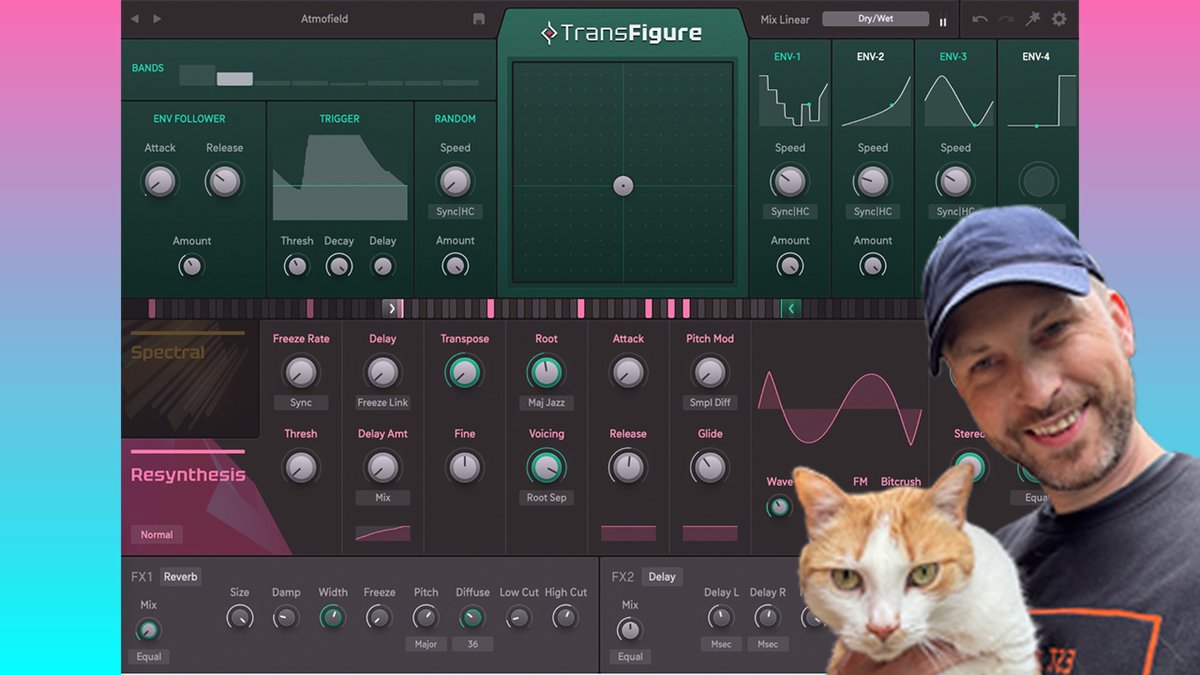Open the ENV-1 Sync|HC selector
This screenshot has height=675, width=1200.
pyautogui.click(x=790, y=212)
